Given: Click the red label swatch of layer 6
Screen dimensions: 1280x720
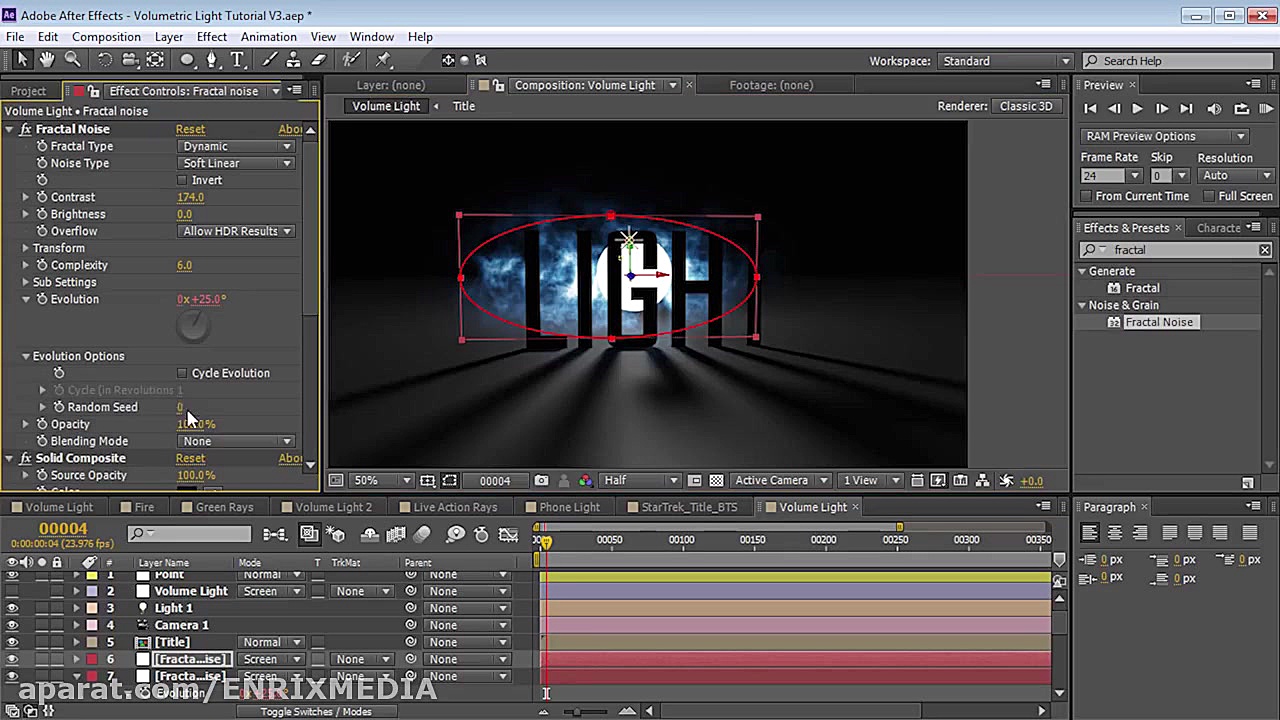Looking at the screenshot, I should (91, 659).
